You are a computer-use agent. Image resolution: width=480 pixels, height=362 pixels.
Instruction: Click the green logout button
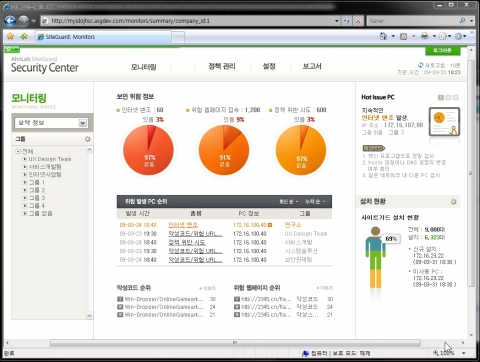[x=443, y=51]
